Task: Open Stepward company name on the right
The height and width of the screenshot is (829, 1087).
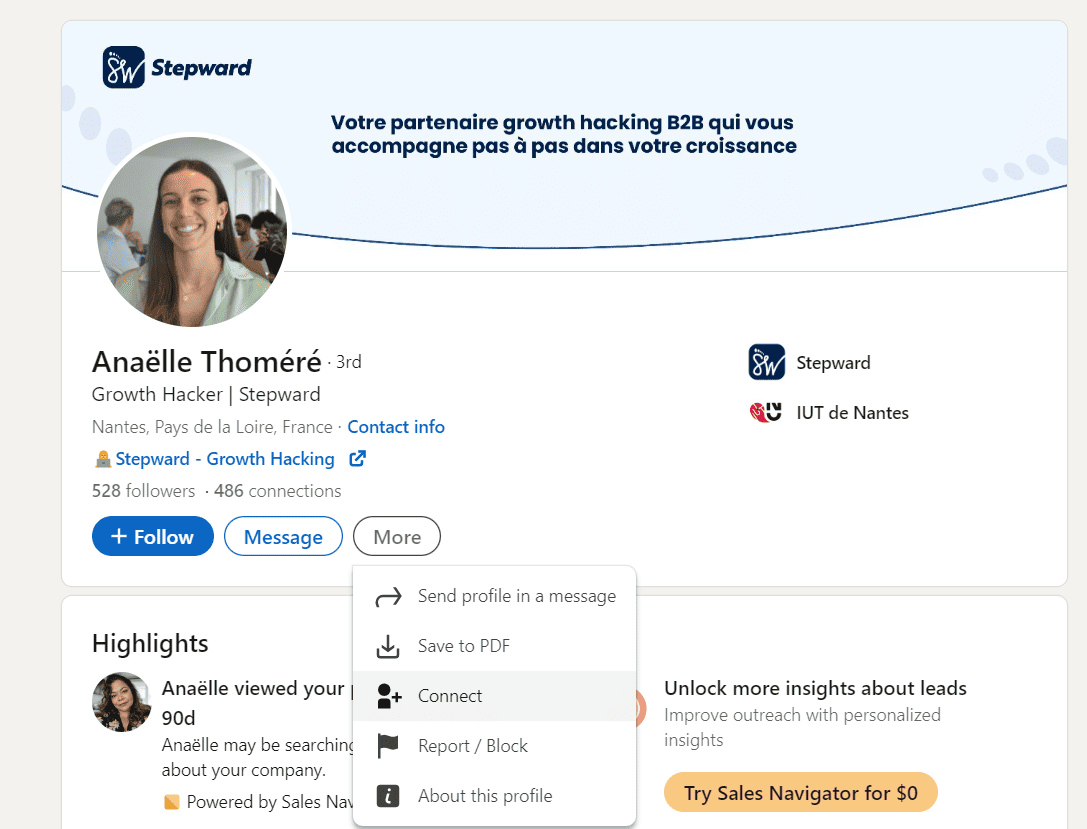Action: tap(833, 363)
